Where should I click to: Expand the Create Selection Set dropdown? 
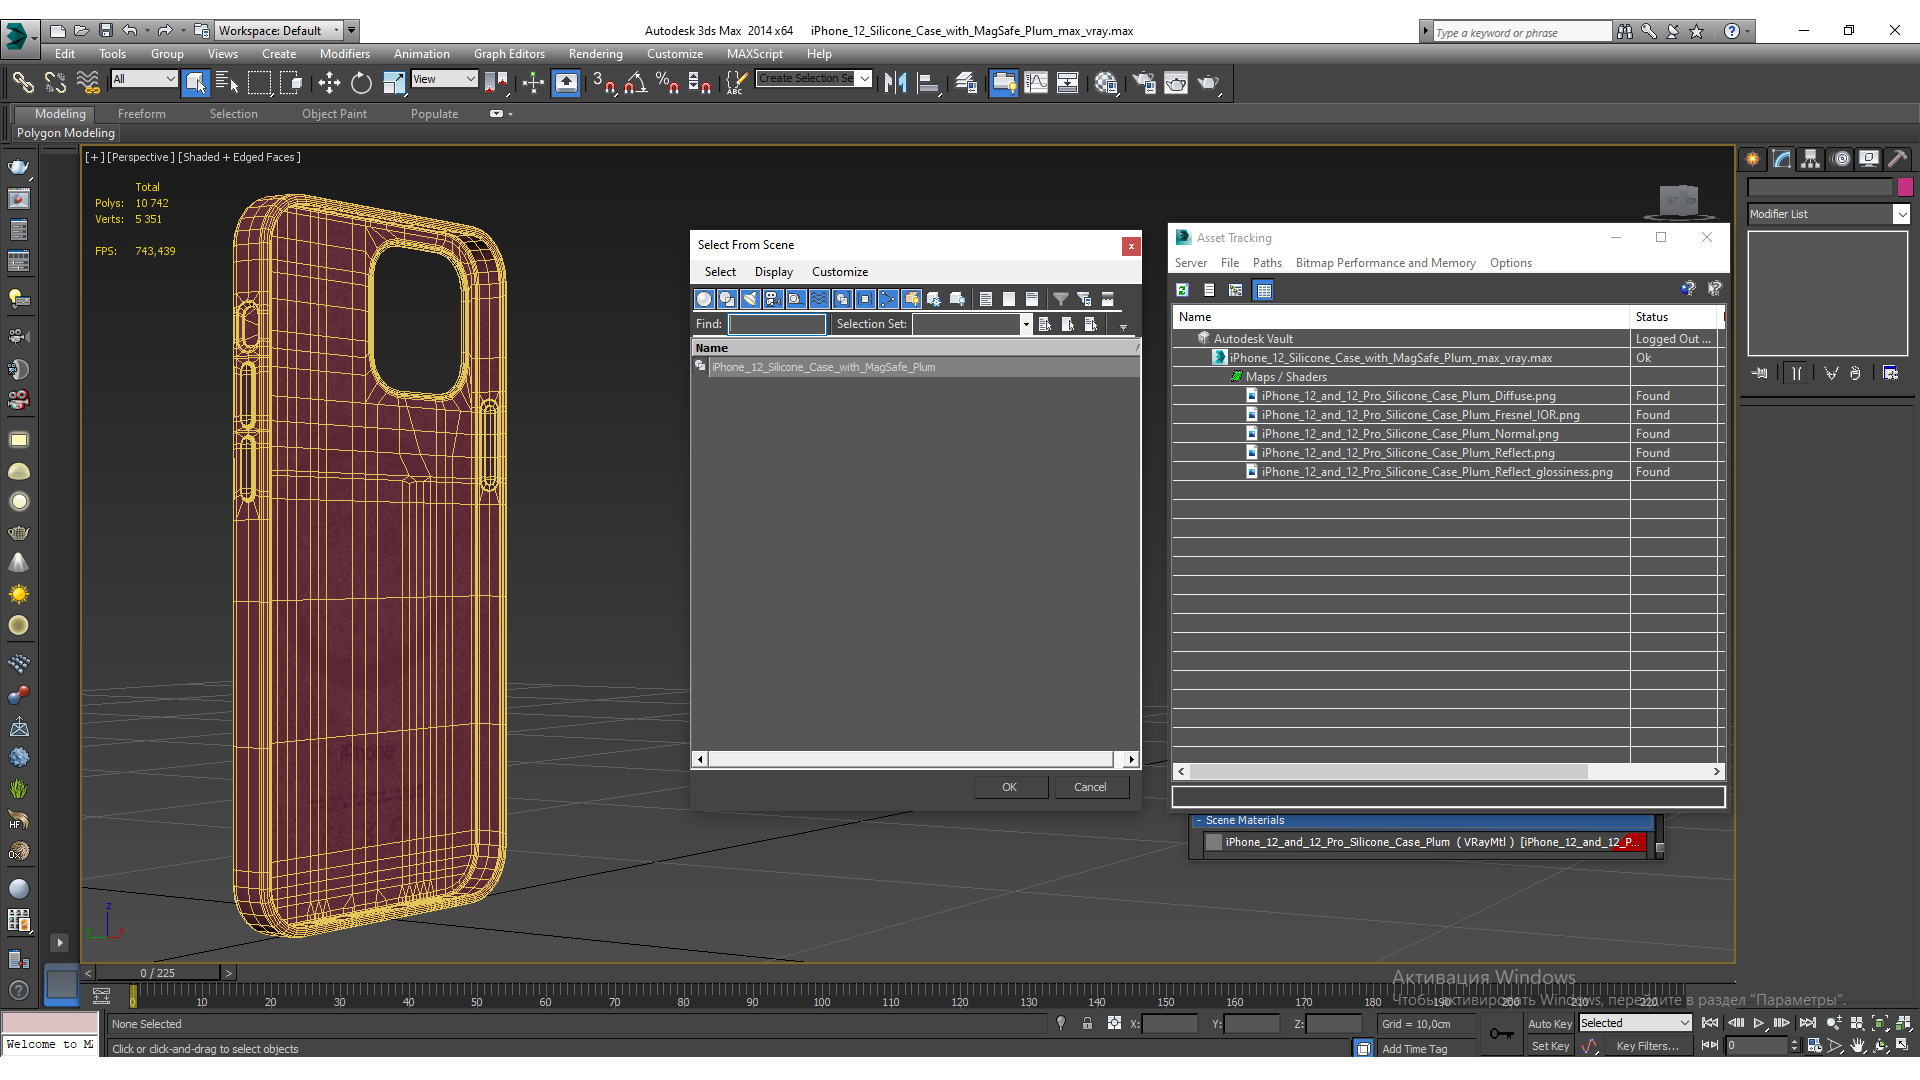(865, 79)
